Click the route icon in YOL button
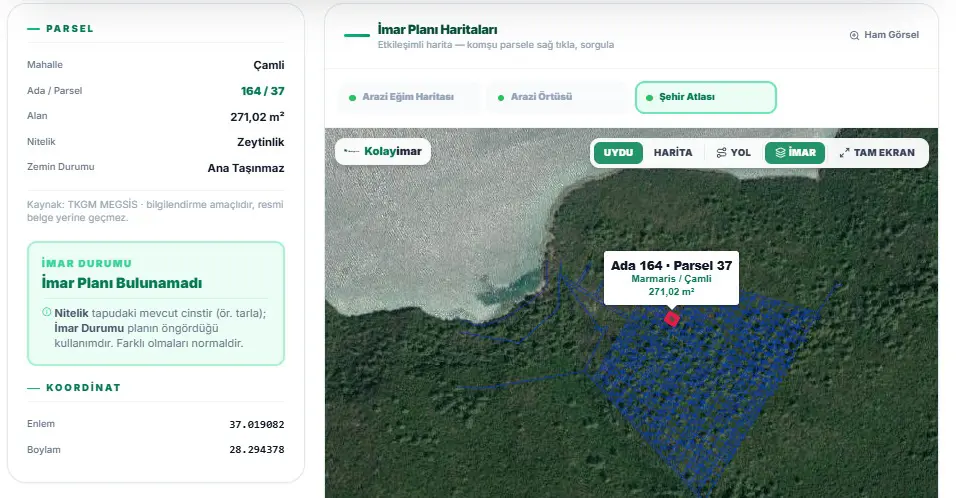Image resolution: width=956 pixels, height=498 pixels. tap(721, 152)
